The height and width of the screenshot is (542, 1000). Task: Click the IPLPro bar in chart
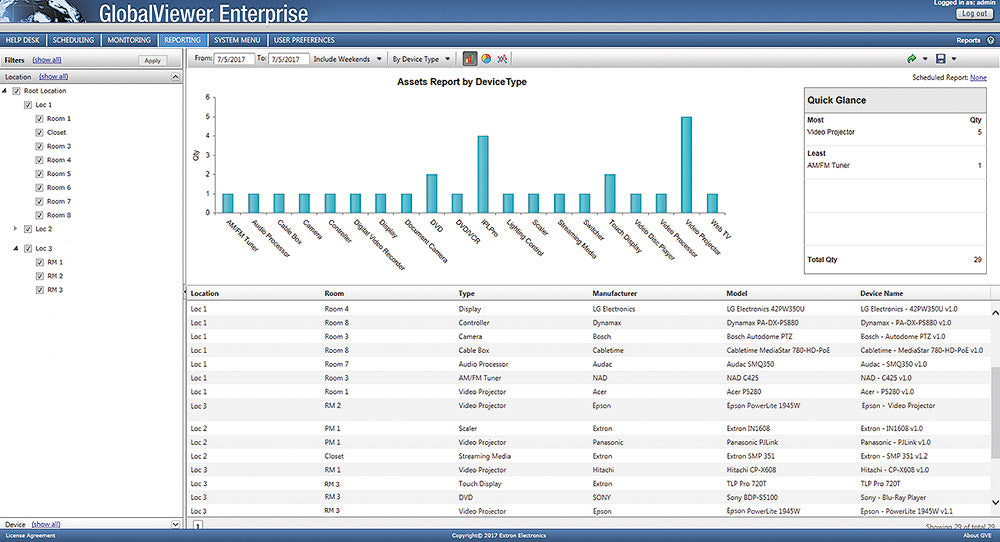tap(483, 174)
